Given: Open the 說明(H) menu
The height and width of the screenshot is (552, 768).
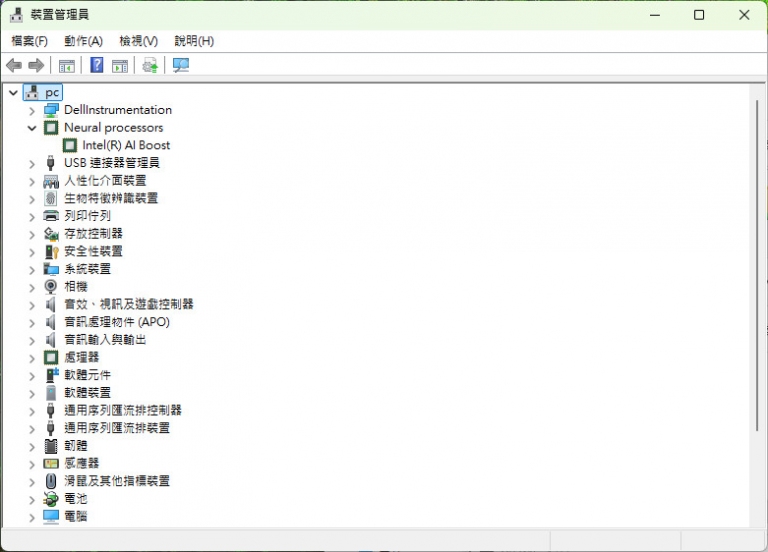Looking at the screenshot, I should [x=194, y=41].
